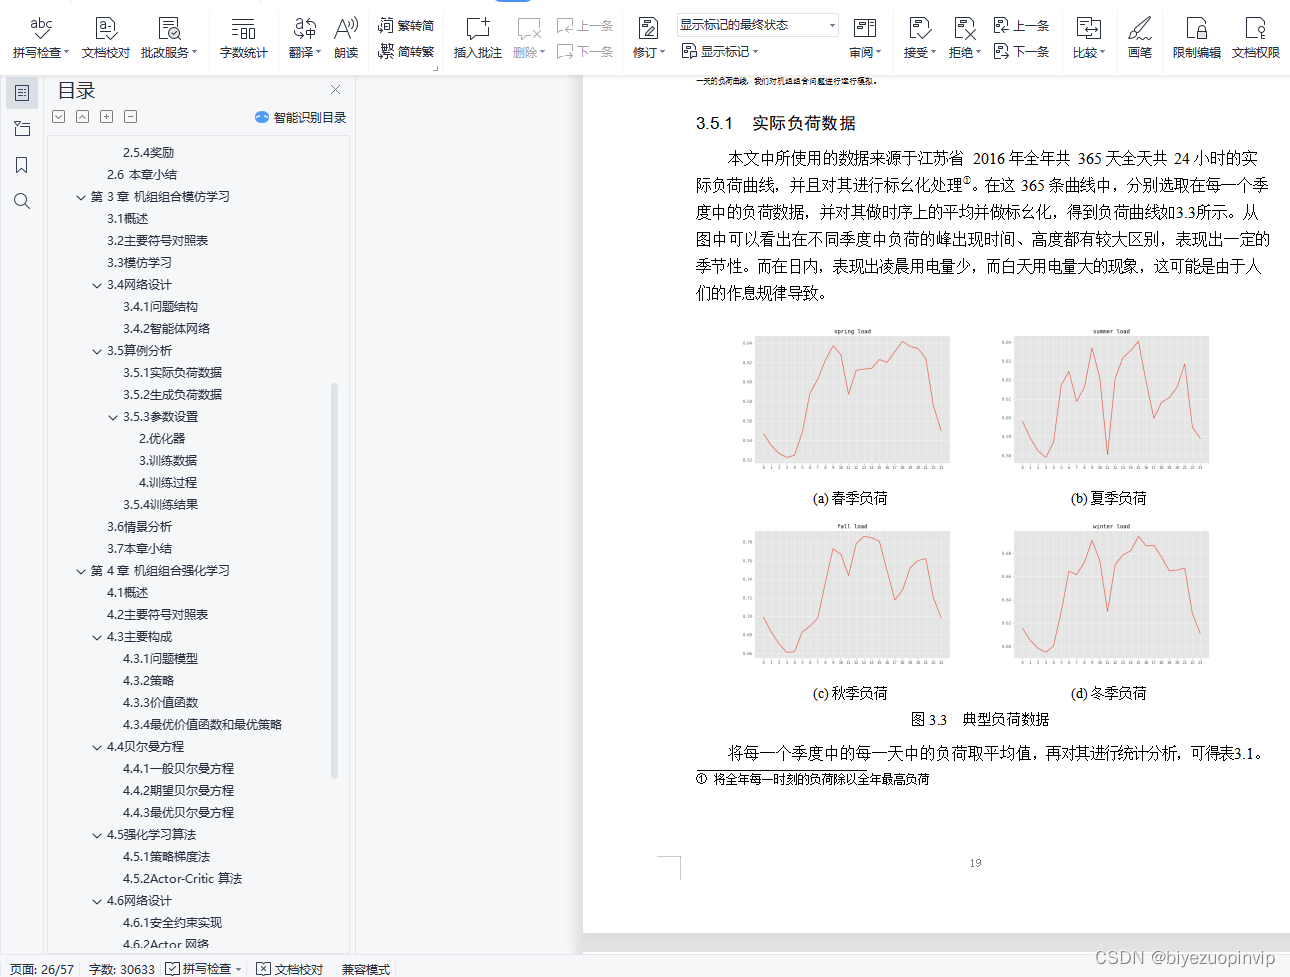Click the delete comment (删除) icon

529,38
